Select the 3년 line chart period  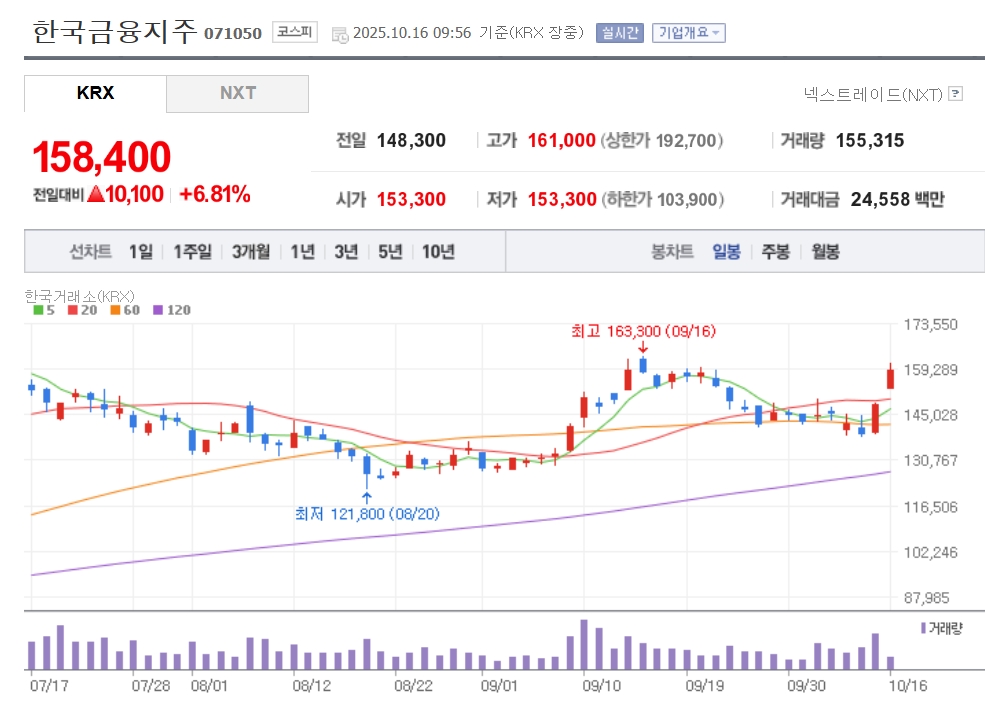(x=346, y=252)
